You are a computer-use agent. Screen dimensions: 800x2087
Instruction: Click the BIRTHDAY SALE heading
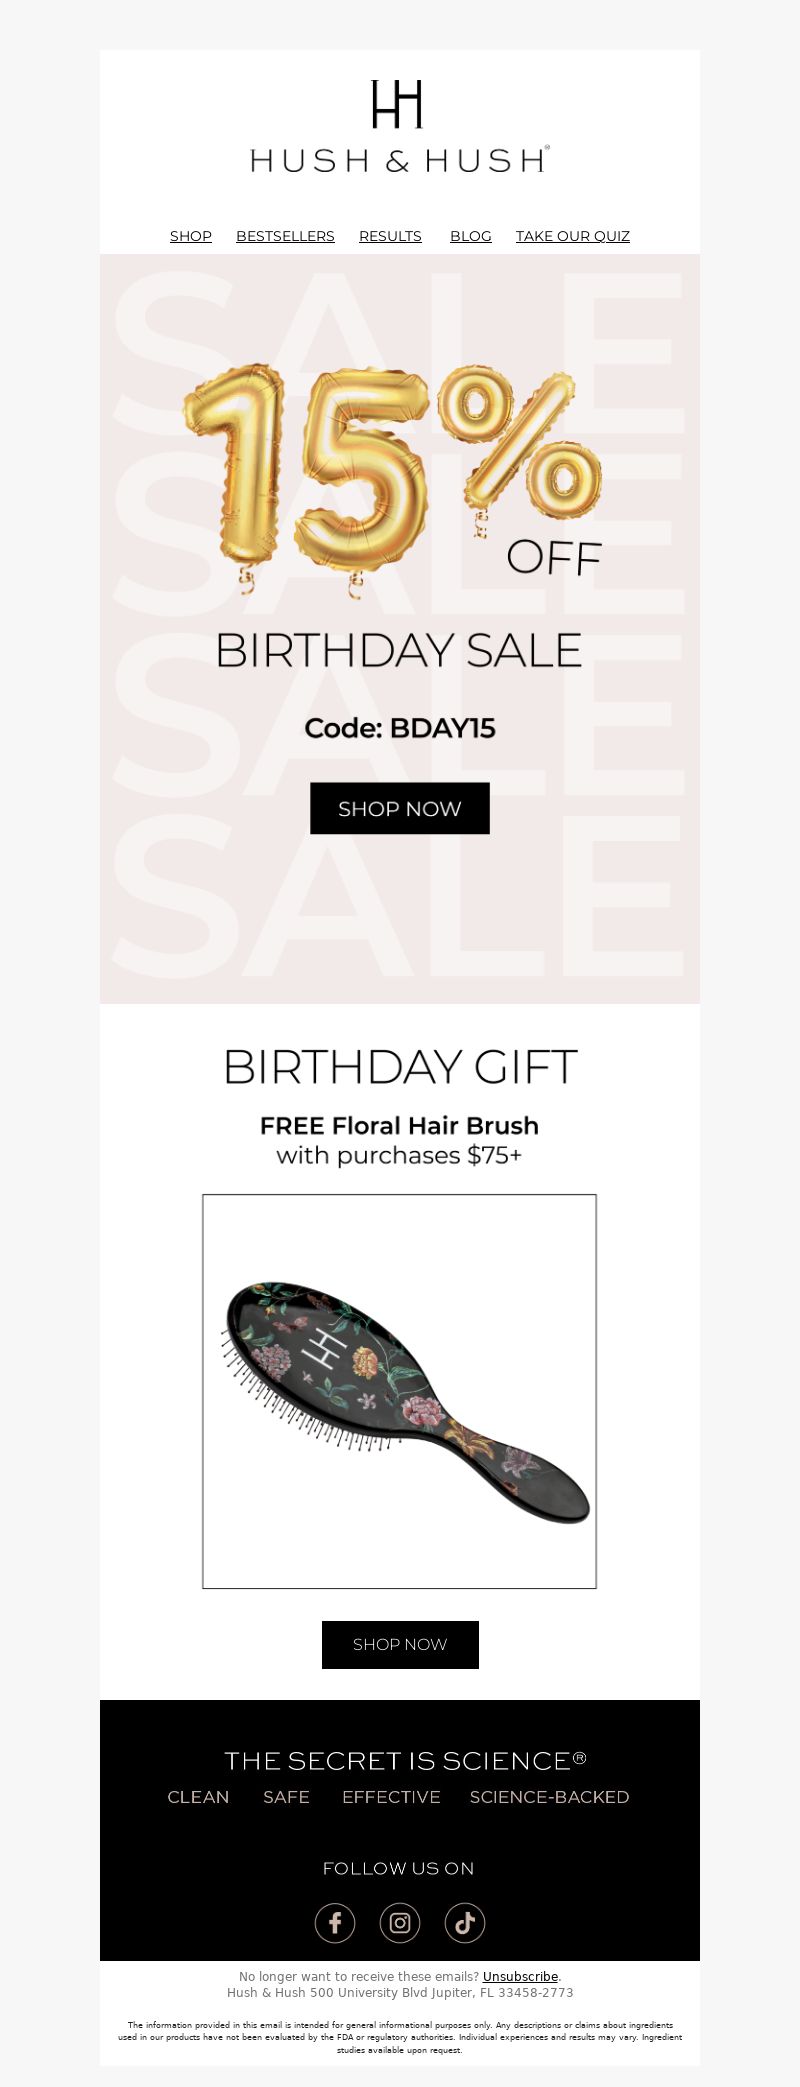pyautogui.click(x=399, y=650)
